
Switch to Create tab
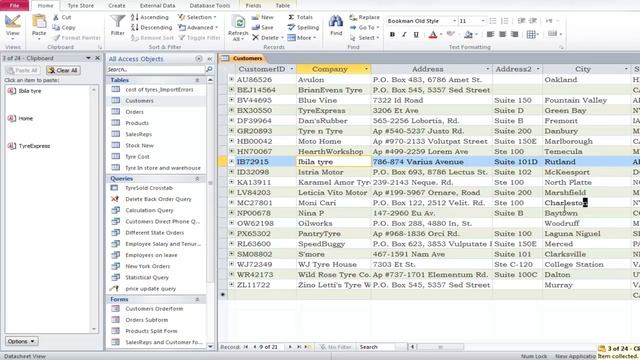117,6
